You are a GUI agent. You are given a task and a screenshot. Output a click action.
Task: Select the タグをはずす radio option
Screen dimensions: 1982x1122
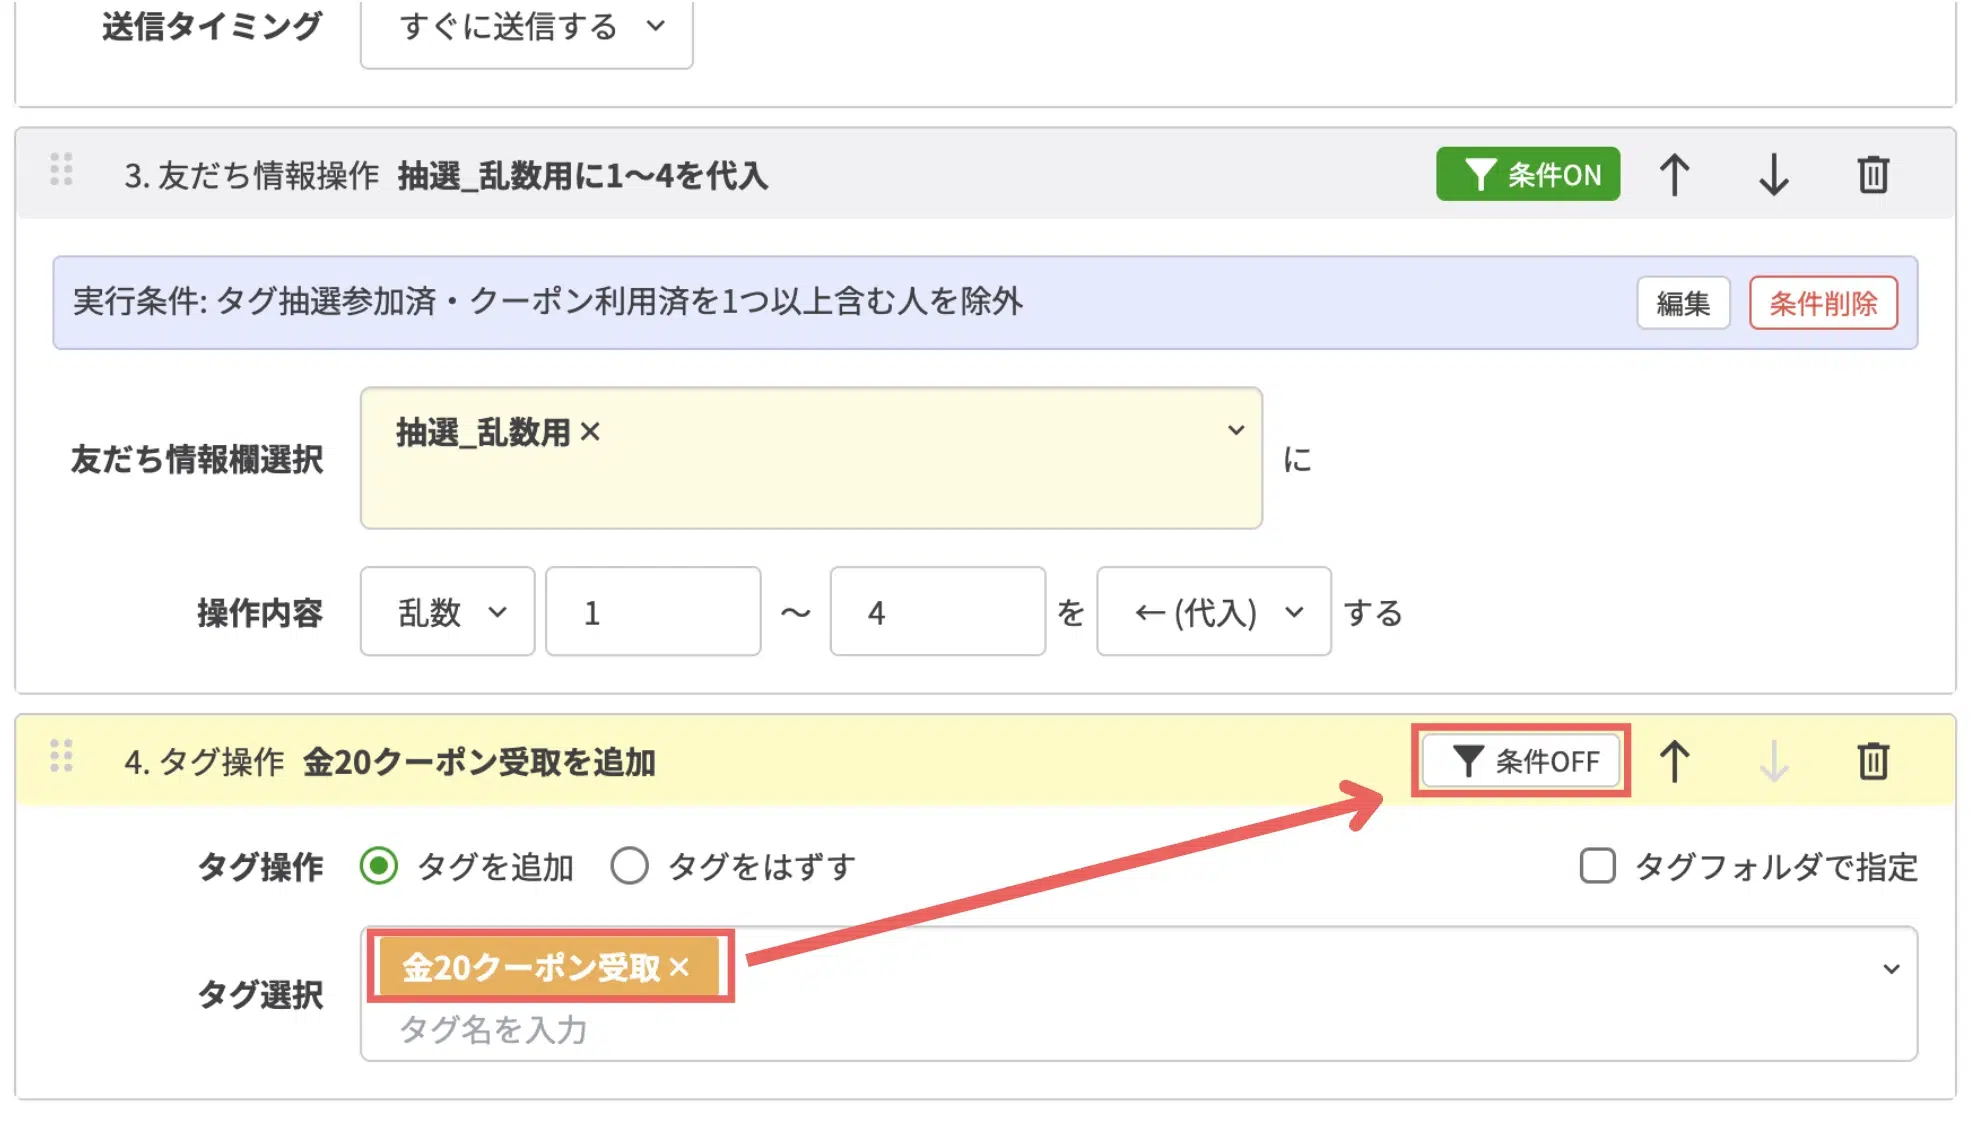[629, 866]
